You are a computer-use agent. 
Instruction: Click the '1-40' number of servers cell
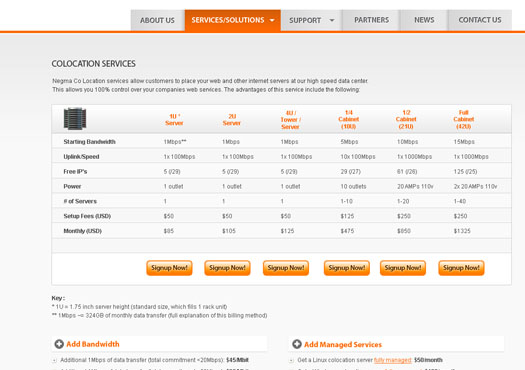(x=460, y=201)
